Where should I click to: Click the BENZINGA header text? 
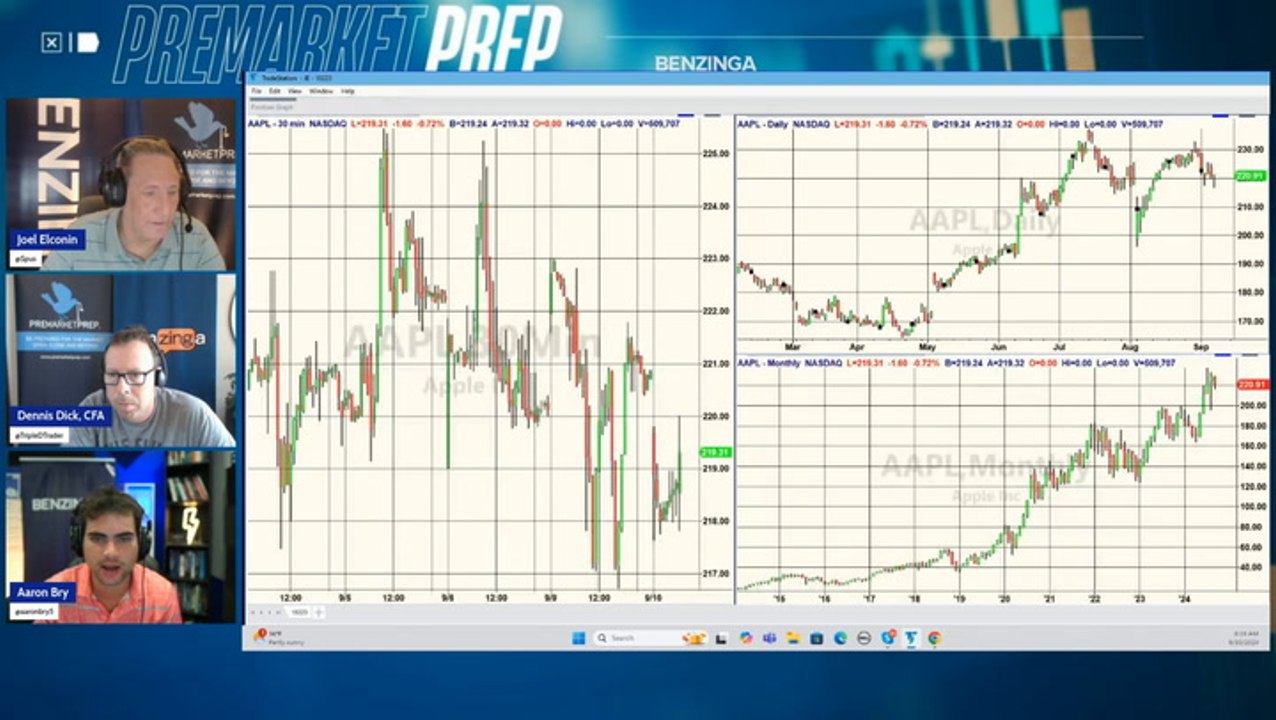pyautogui.click(x=705, y=63)
